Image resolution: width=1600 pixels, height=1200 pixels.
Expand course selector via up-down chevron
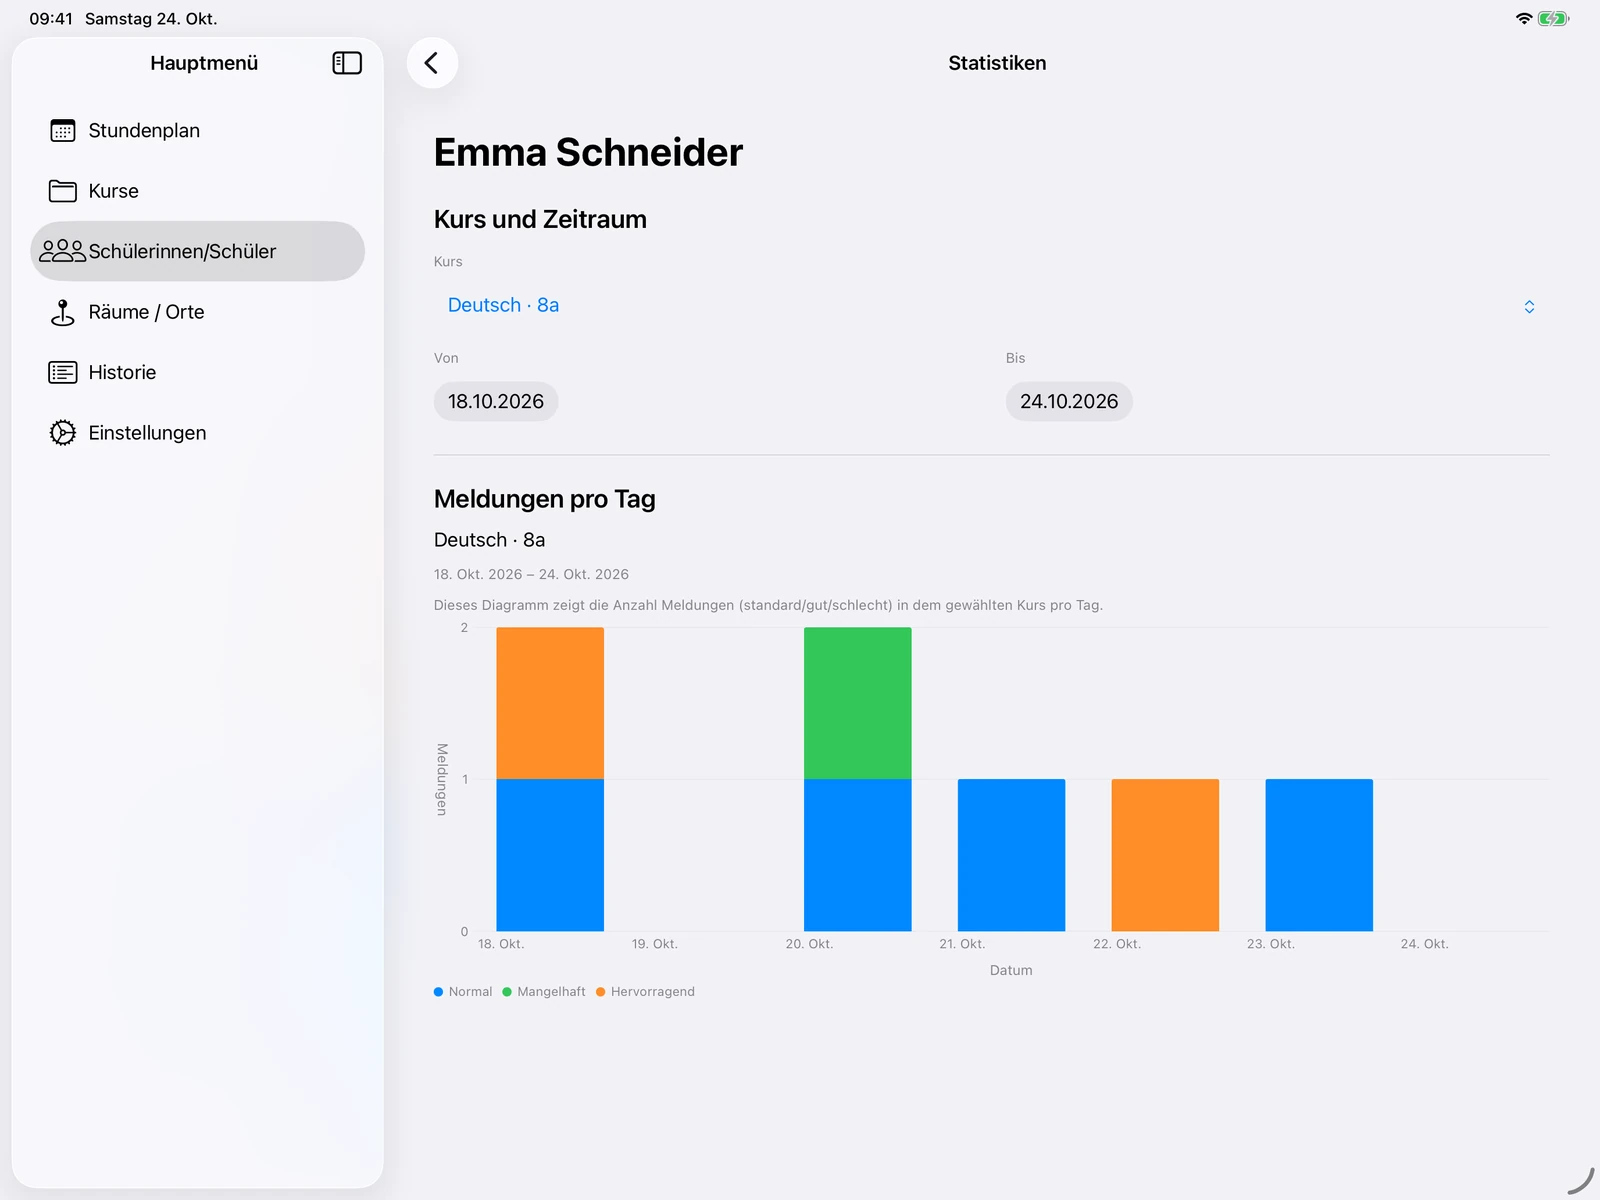tap(1529, 306)
